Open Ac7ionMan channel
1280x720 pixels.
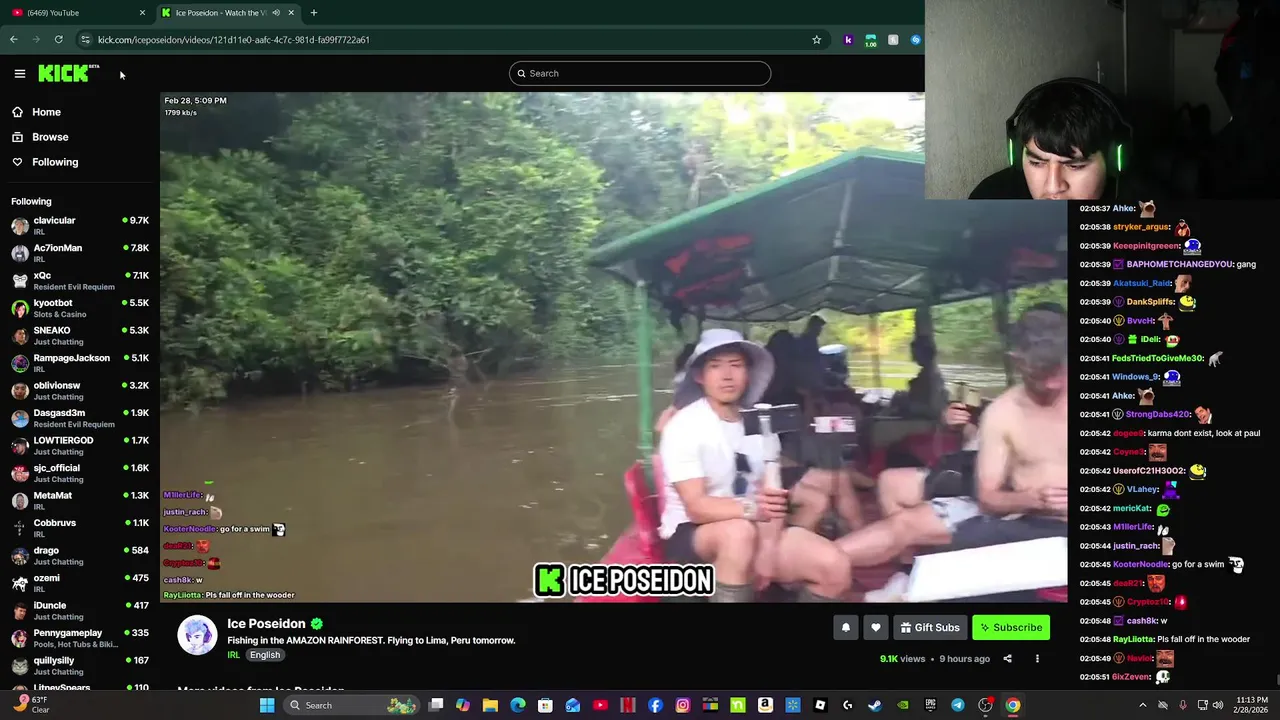pyautogui.click(x=80, y=253)
